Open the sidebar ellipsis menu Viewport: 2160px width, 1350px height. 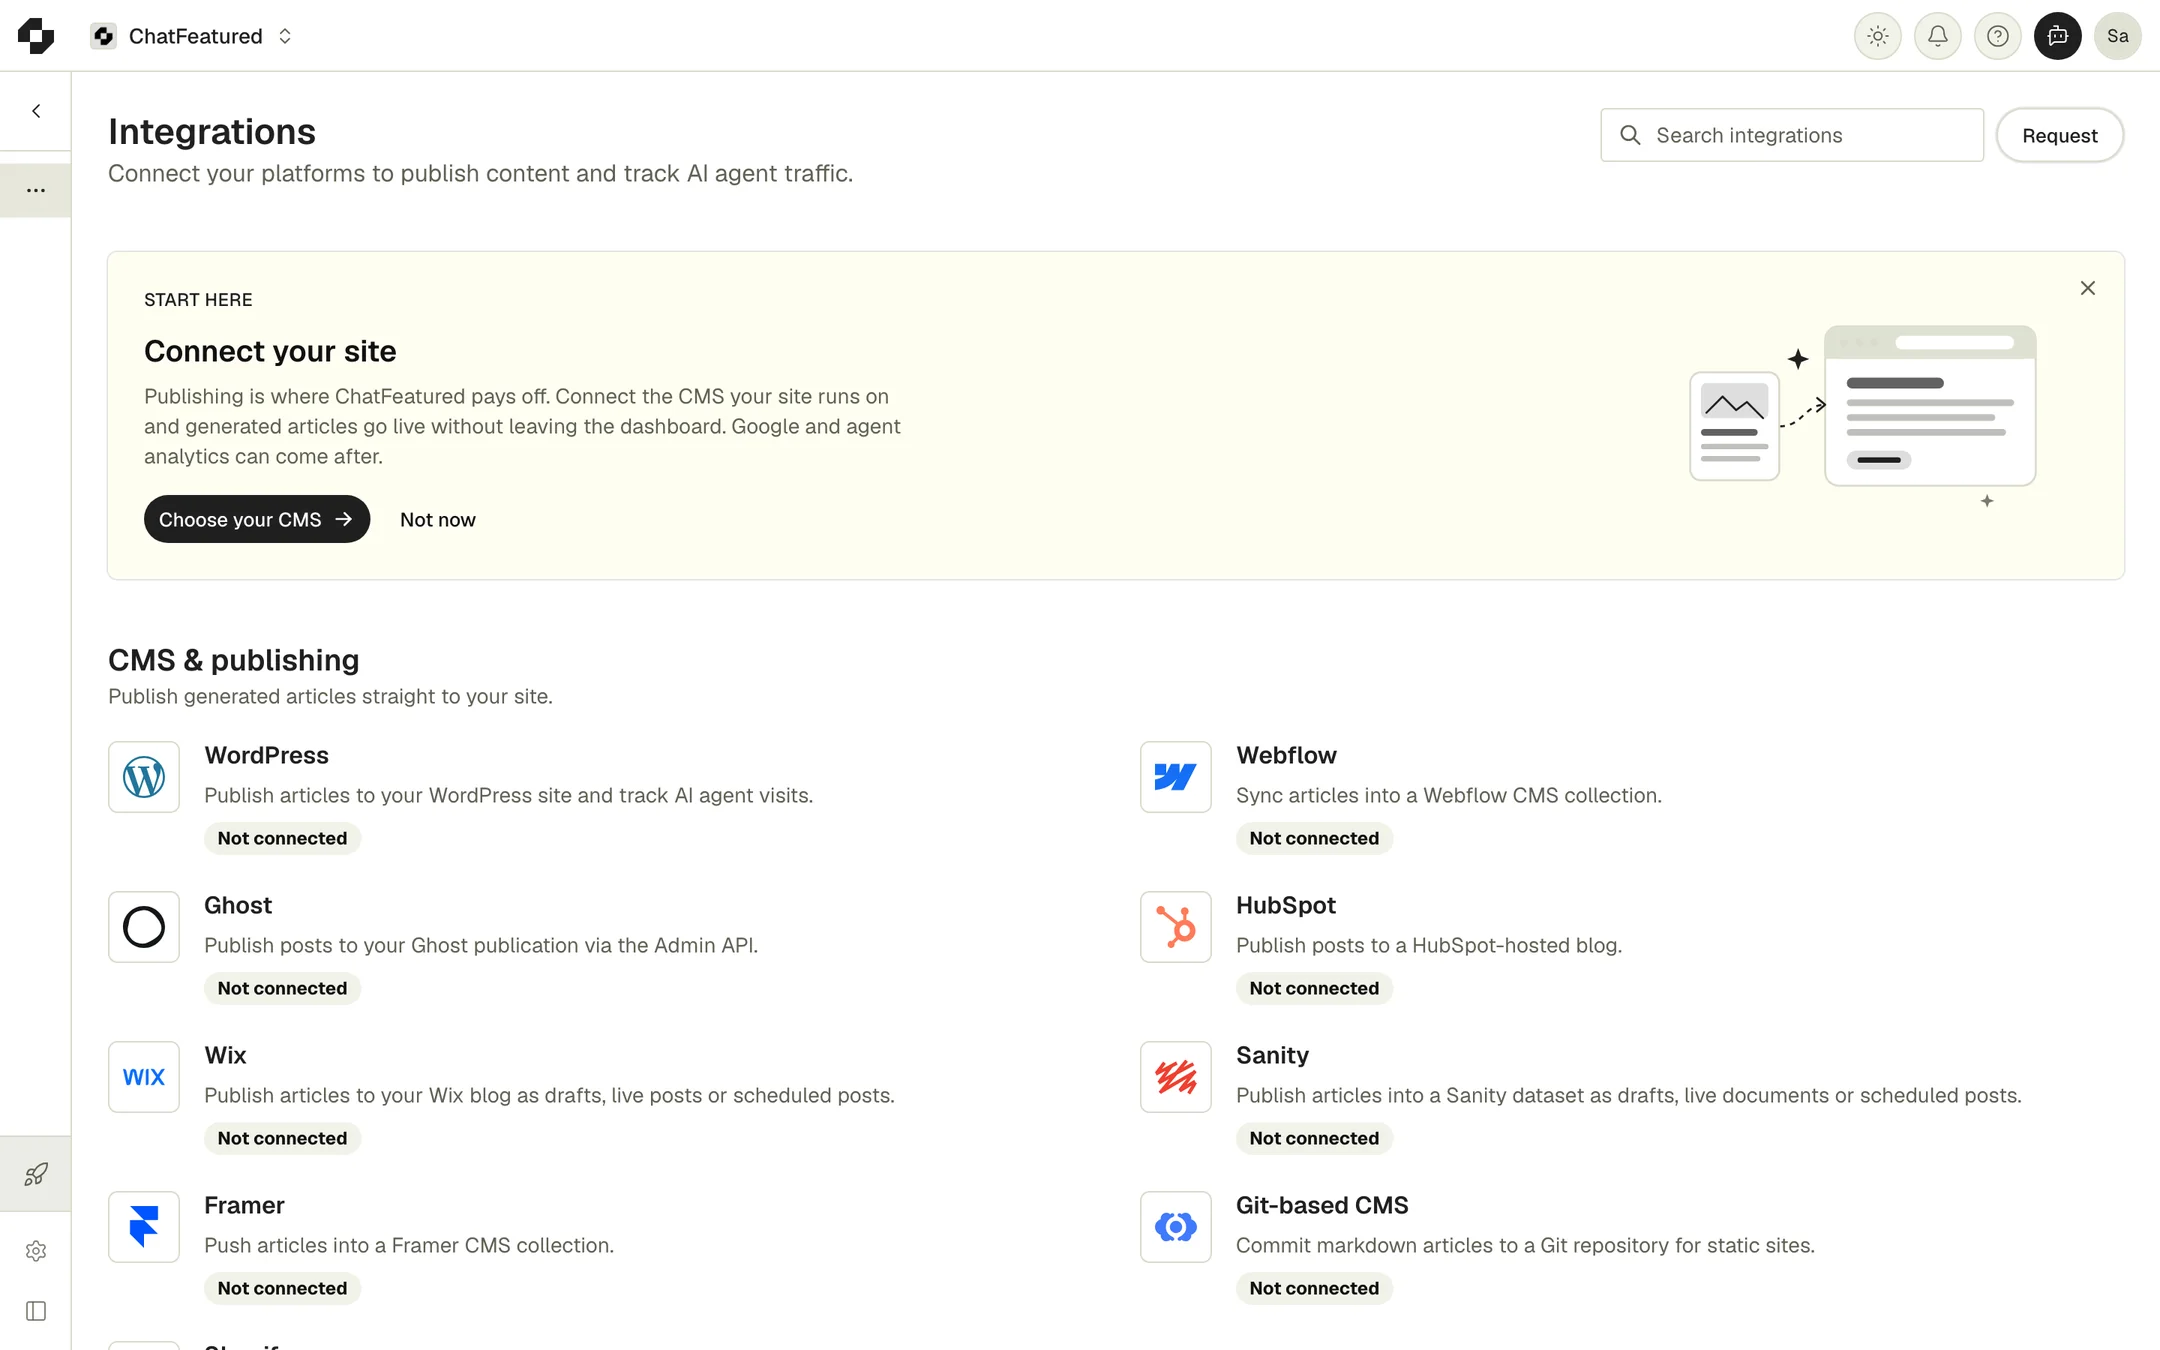tap(36, 190)
